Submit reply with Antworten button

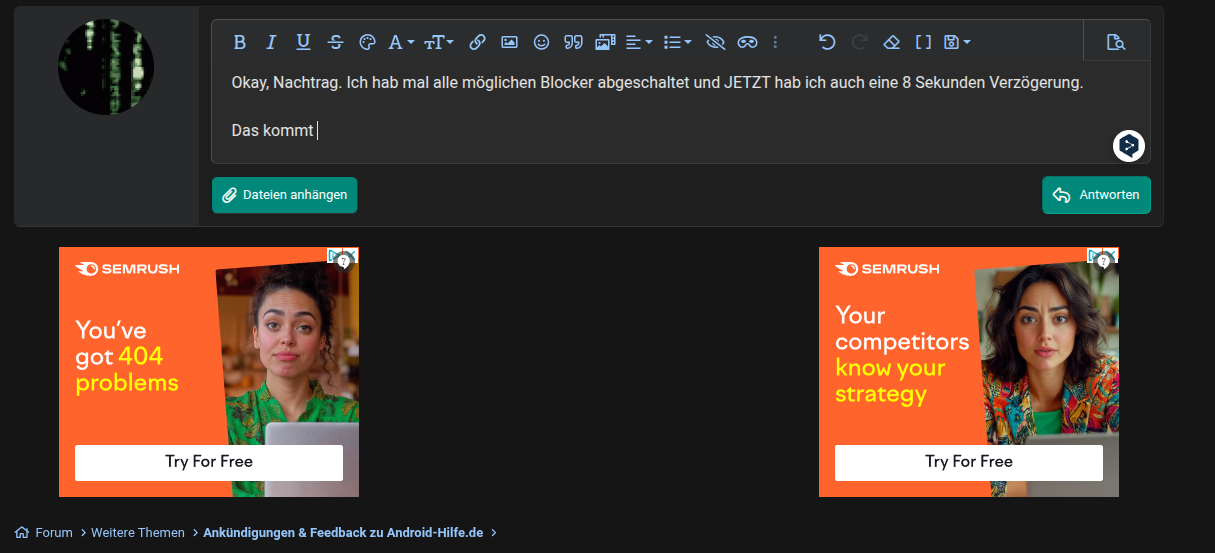pos(1096,195)
